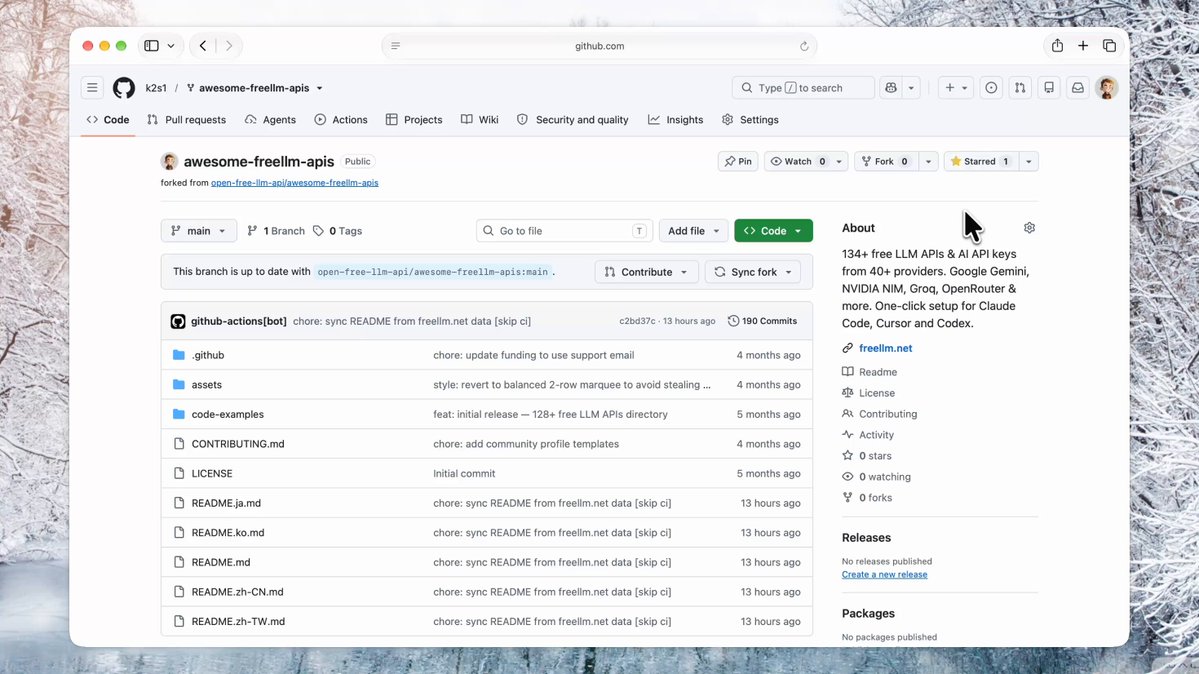1199x674 pixels.
Task: Open the green Code dropdown
Action: click(x=773, y=231)
